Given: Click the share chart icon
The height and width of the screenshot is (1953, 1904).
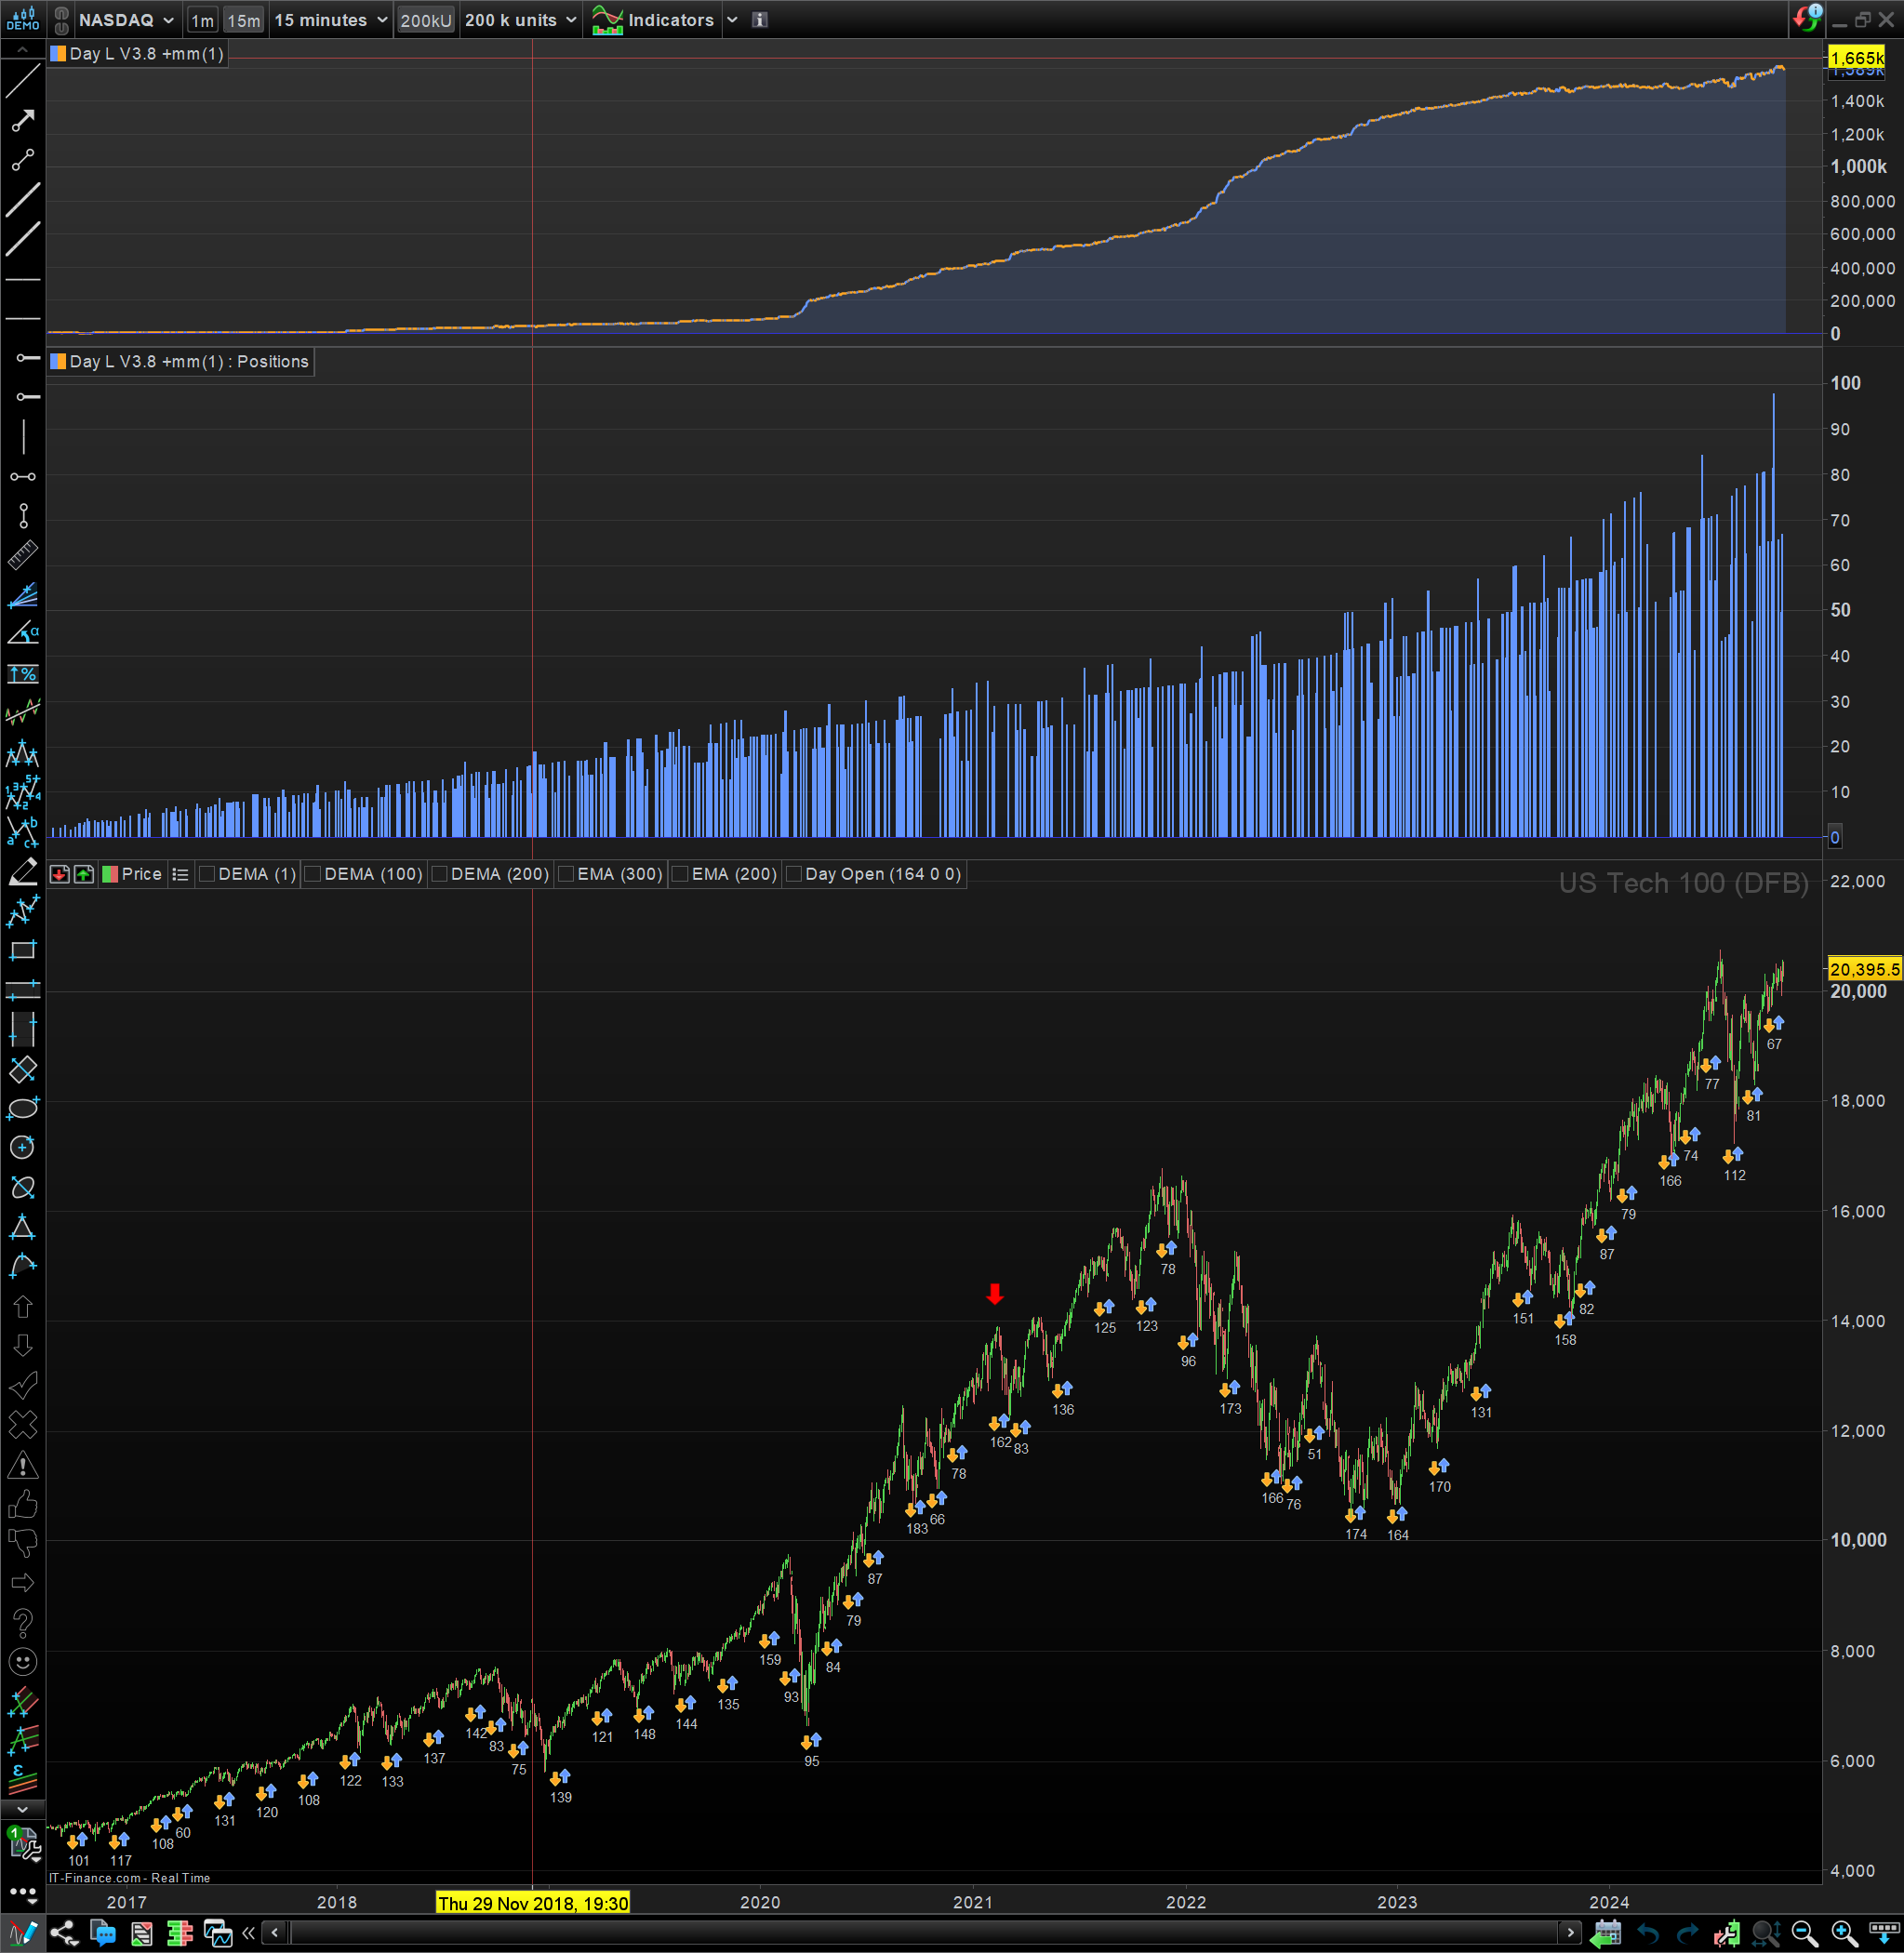Looking at the screenshot, I should coord(64,1933).
